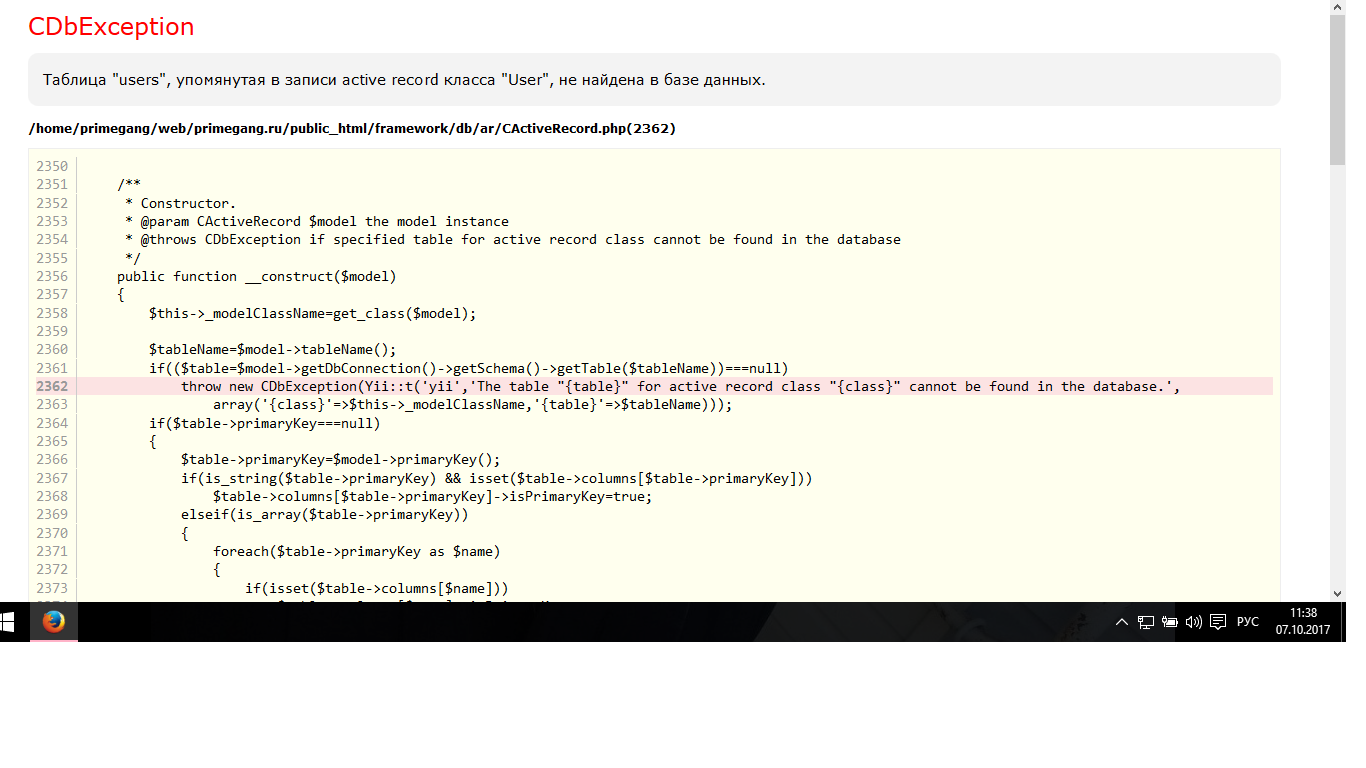Click the CActiveRecord.php(2362) file path

[x=352, y=129]
